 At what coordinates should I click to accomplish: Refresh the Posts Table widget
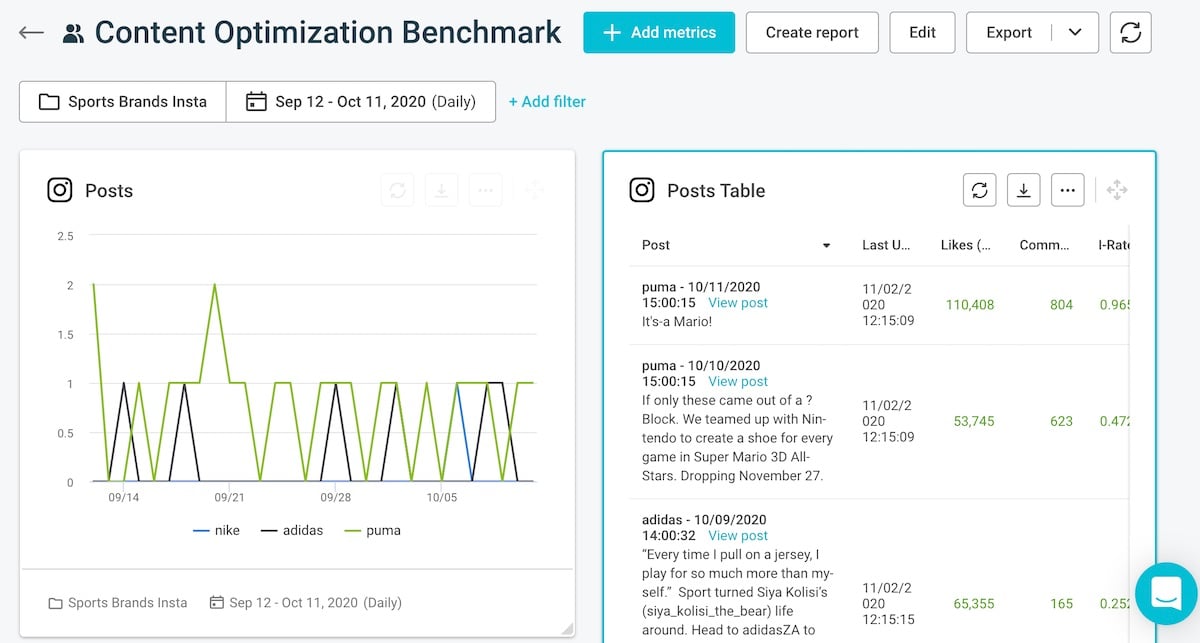(980, 190)
